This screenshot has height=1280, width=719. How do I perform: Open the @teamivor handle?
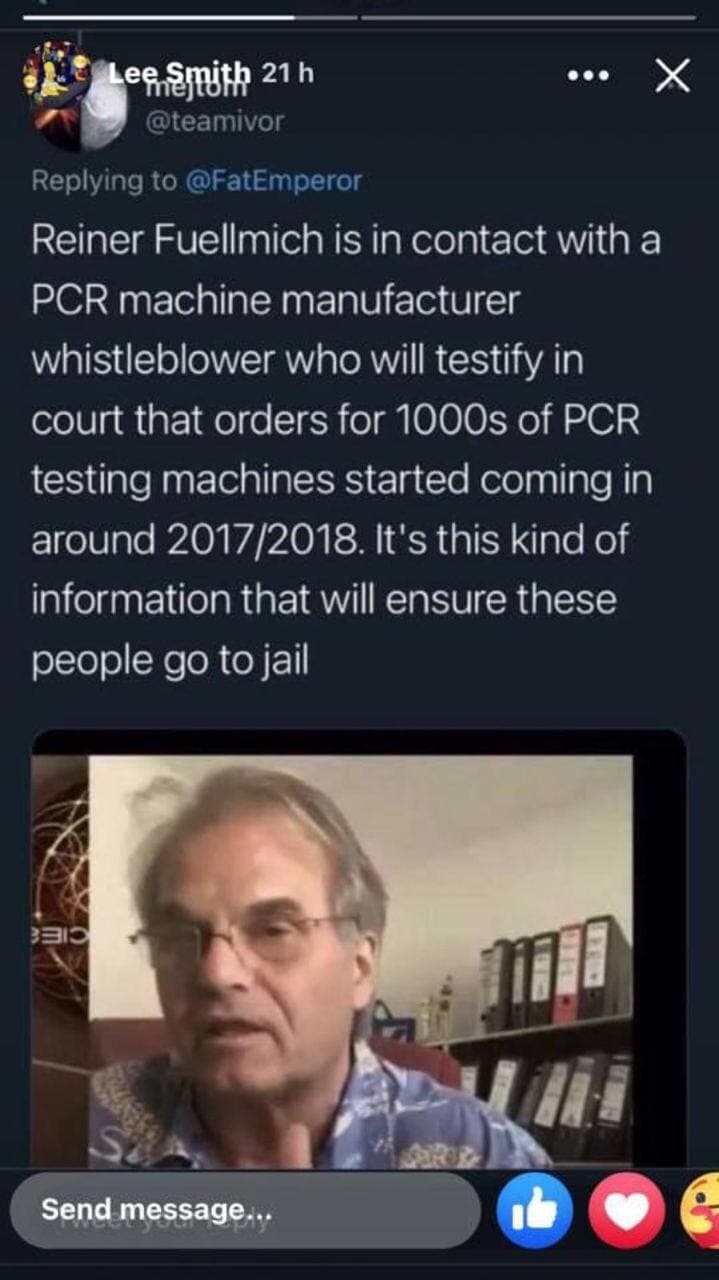tap(215, 121)
